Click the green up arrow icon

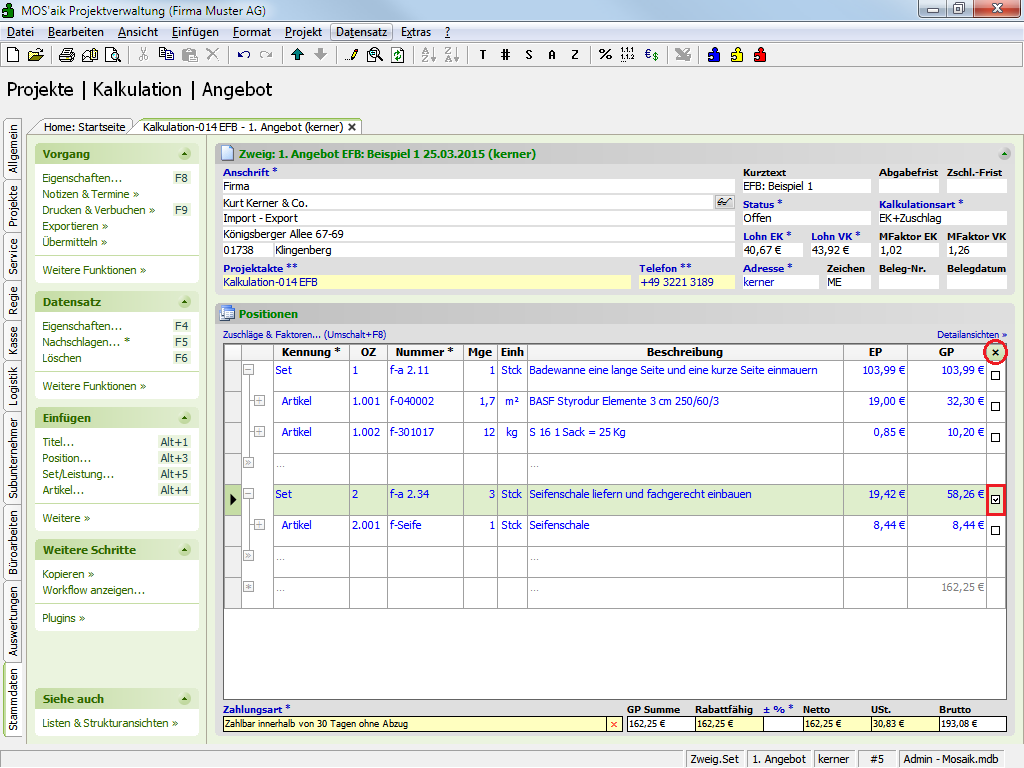pyautogui.click(x=298, y=55)
